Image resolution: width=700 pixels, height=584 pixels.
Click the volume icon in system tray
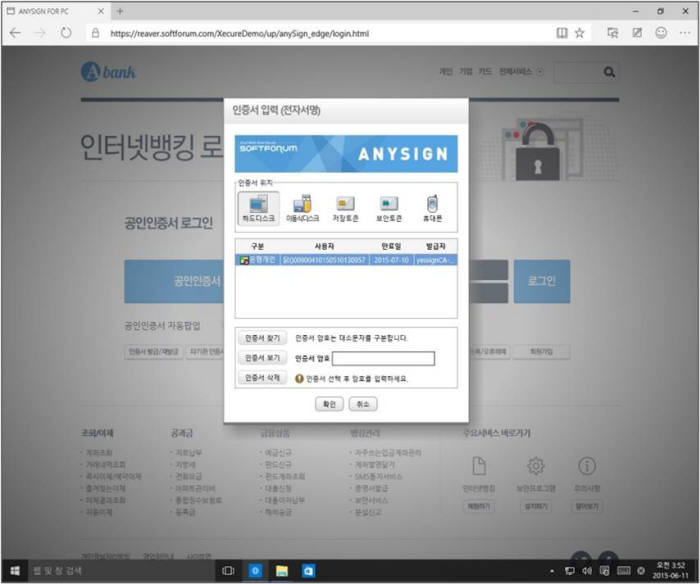click(x=587, y=571)
